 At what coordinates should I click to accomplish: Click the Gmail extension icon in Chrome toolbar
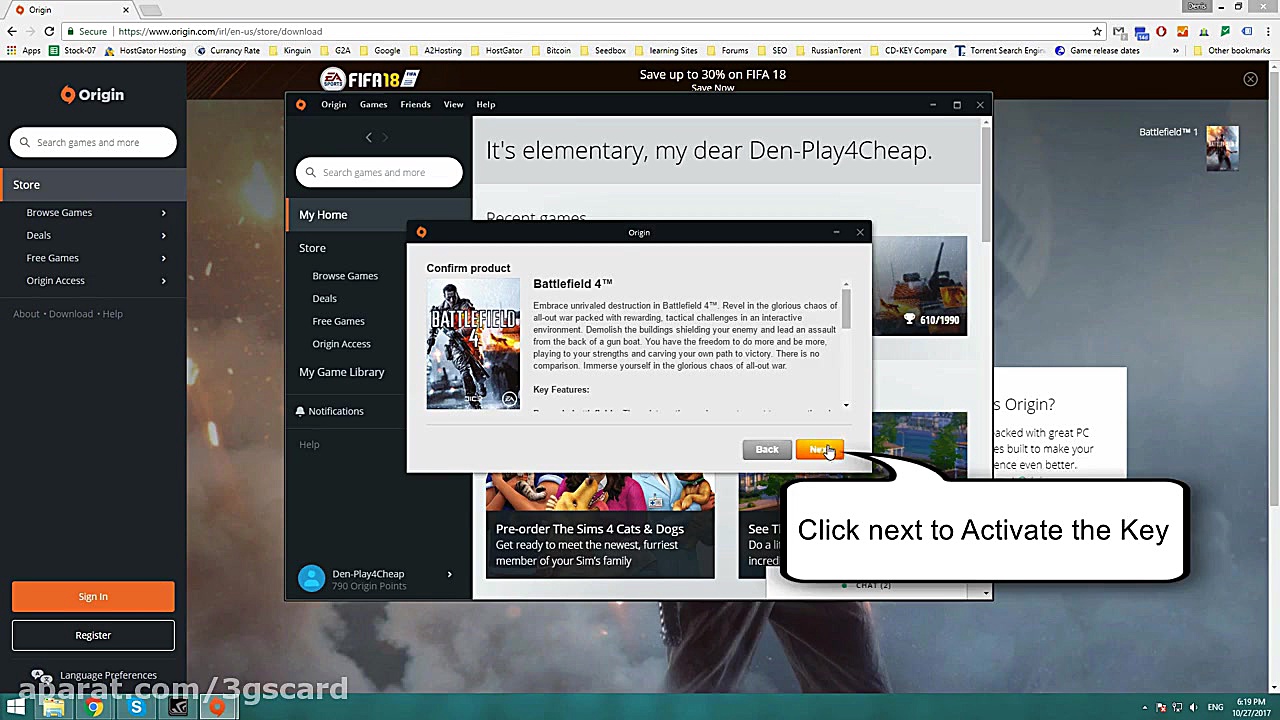point(1119,31)
